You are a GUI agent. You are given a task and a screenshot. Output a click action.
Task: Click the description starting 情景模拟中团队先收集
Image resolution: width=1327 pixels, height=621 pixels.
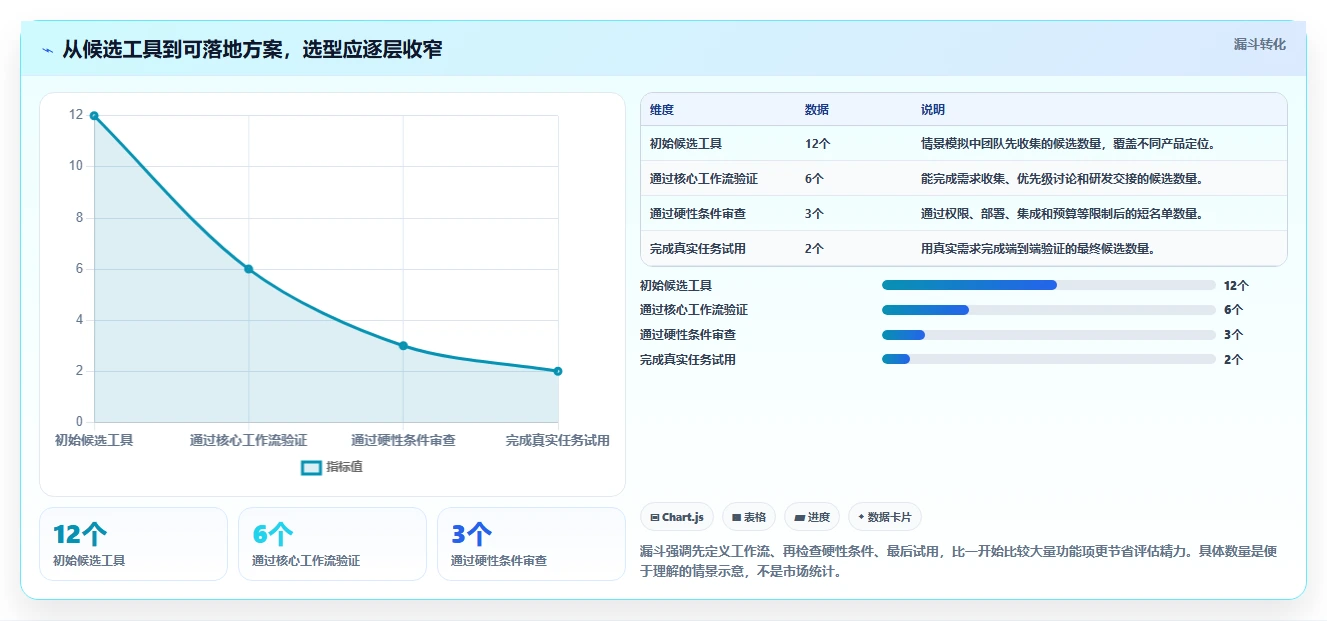[1069, 144]
